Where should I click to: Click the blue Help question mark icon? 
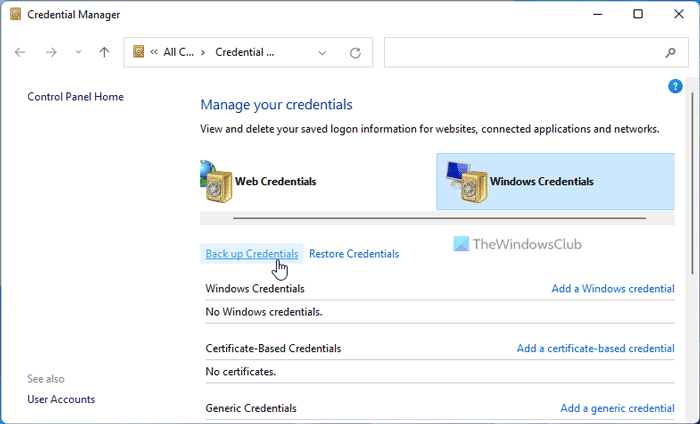[675, 87]
